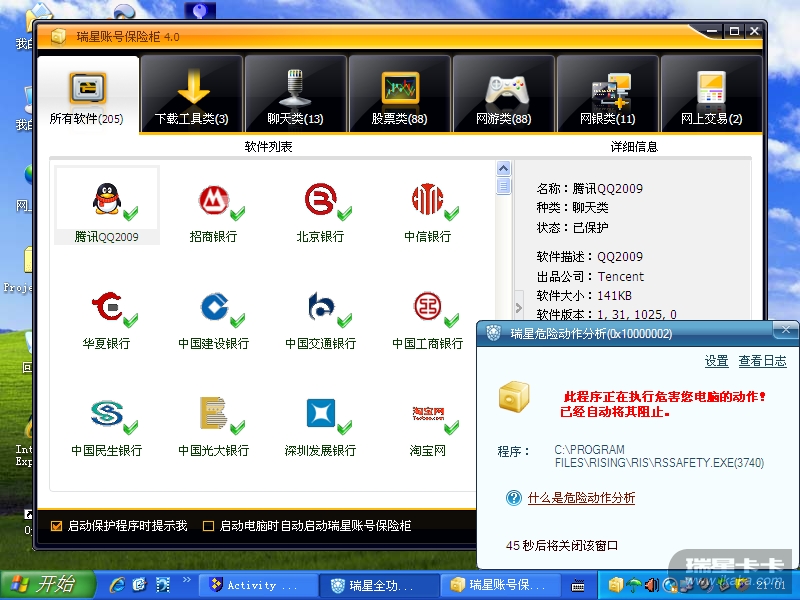Screen dimensions: 800x600
Task: Click the yellow safe box tray icon
Action: (x=616, y=585)
